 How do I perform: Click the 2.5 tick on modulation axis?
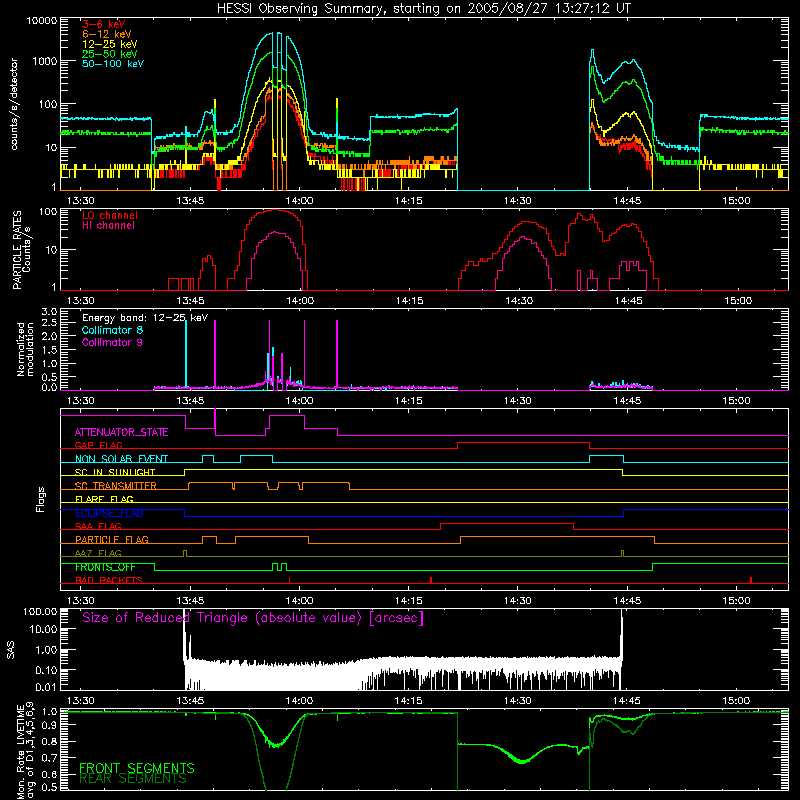click(x=49, y=323)
